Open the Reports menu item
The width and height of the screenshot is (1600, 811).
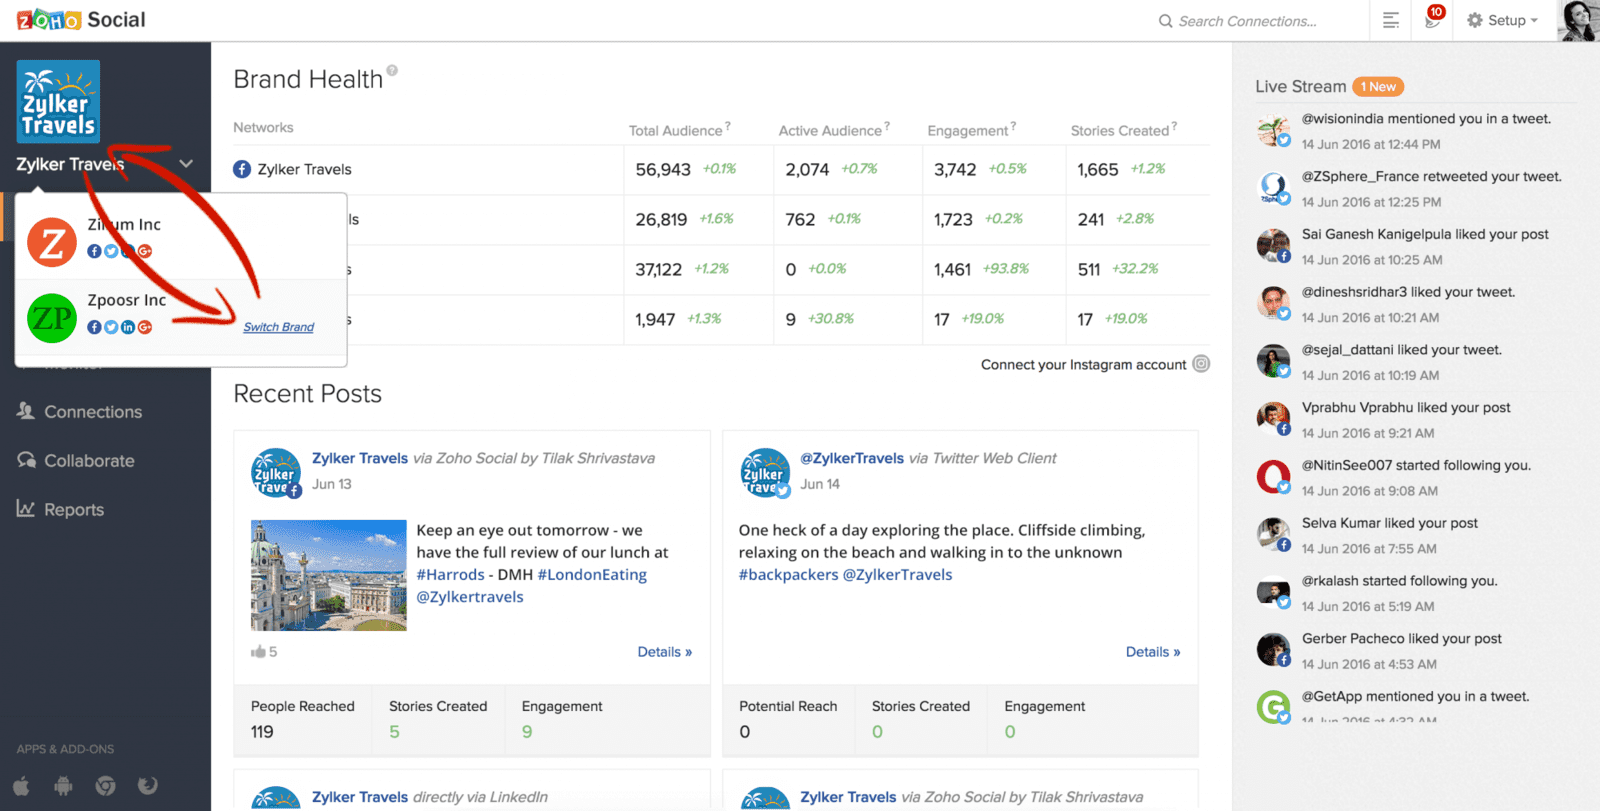(74, 510)
